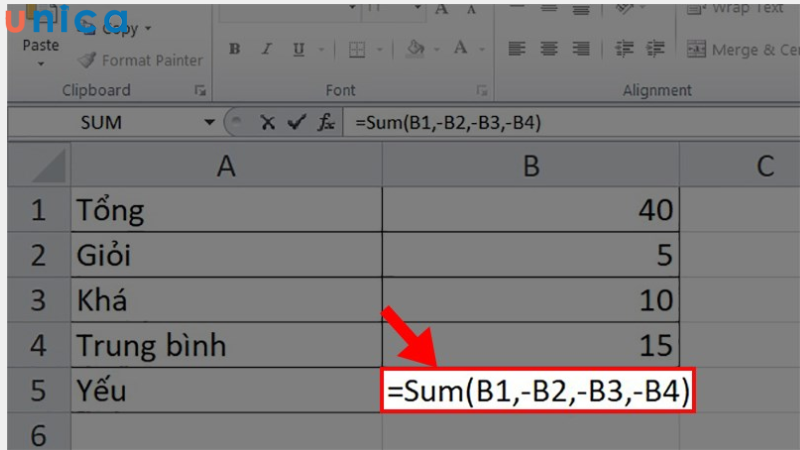Viewport: 800px width, 450px height.
Task: Enable Wrap Text
Action: pos(735,9)
